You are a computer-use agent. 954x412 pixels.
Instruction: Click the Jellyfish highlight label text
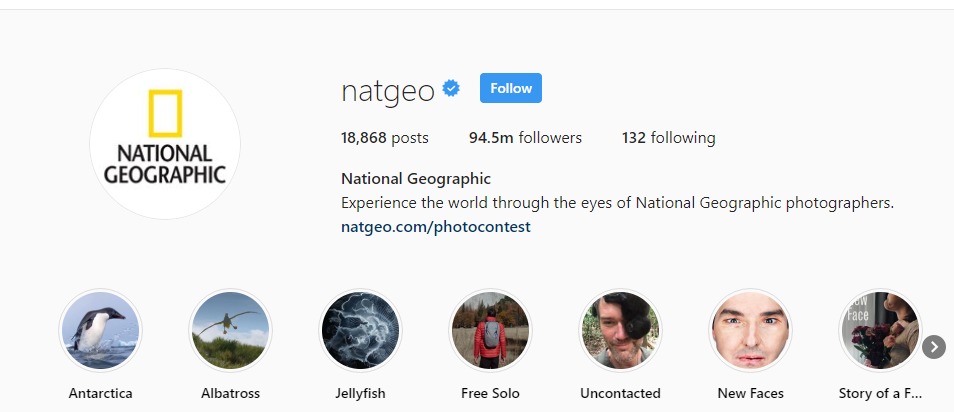[360, 393]
